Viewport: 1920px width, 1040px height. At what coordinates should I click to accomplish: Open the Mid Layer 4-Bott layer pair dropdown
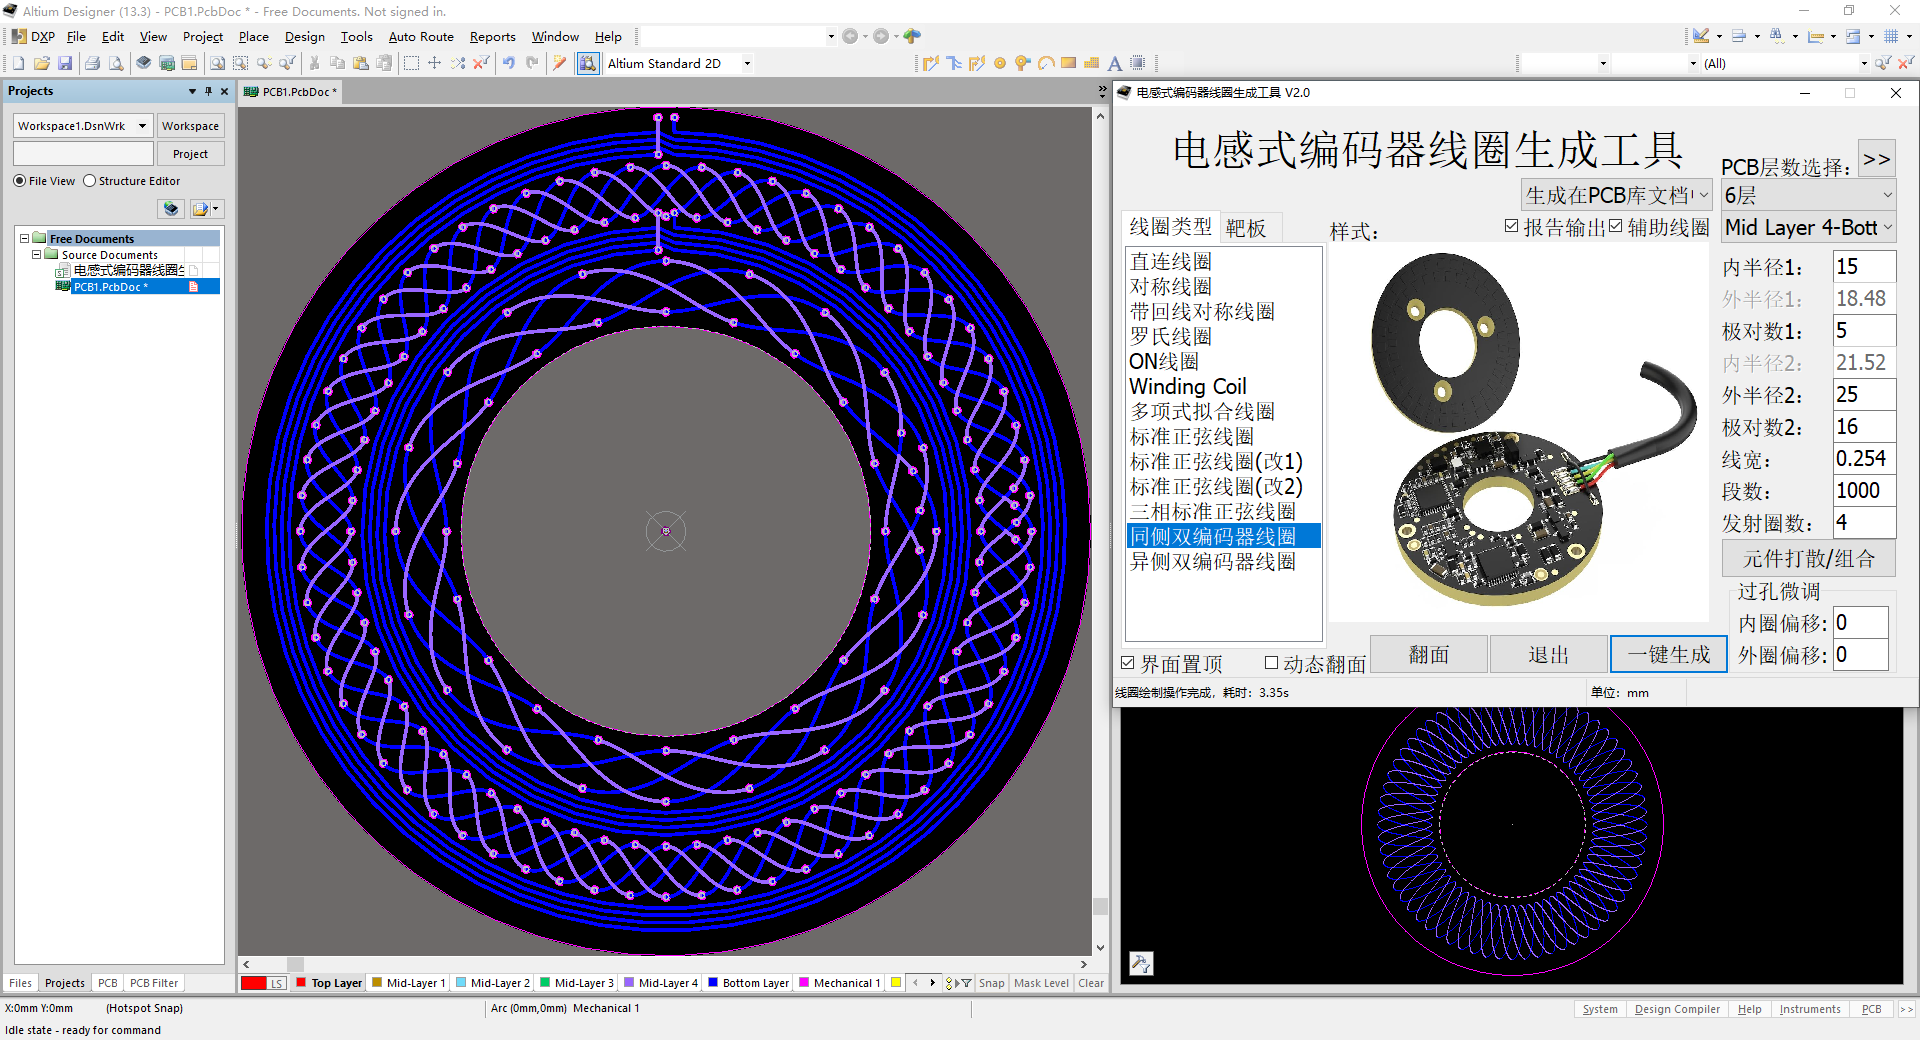coord(1808,227)
